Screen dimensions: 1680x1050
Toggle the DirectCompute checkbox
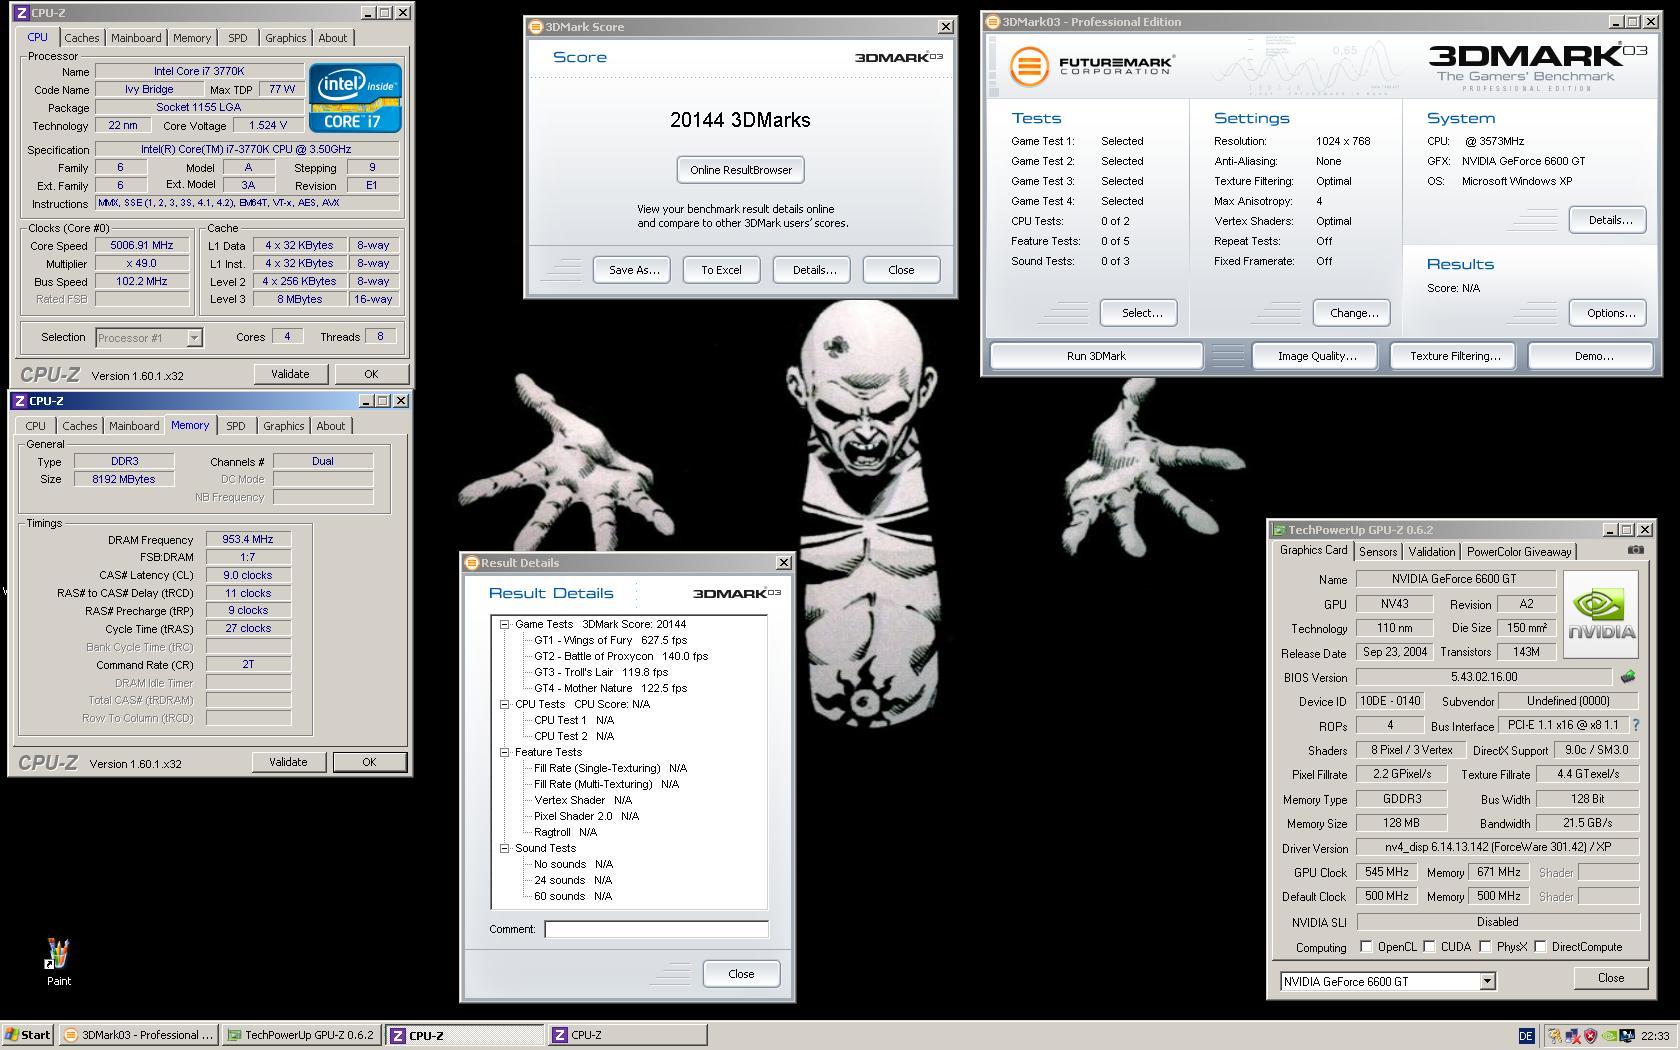tap(1541, 947)
